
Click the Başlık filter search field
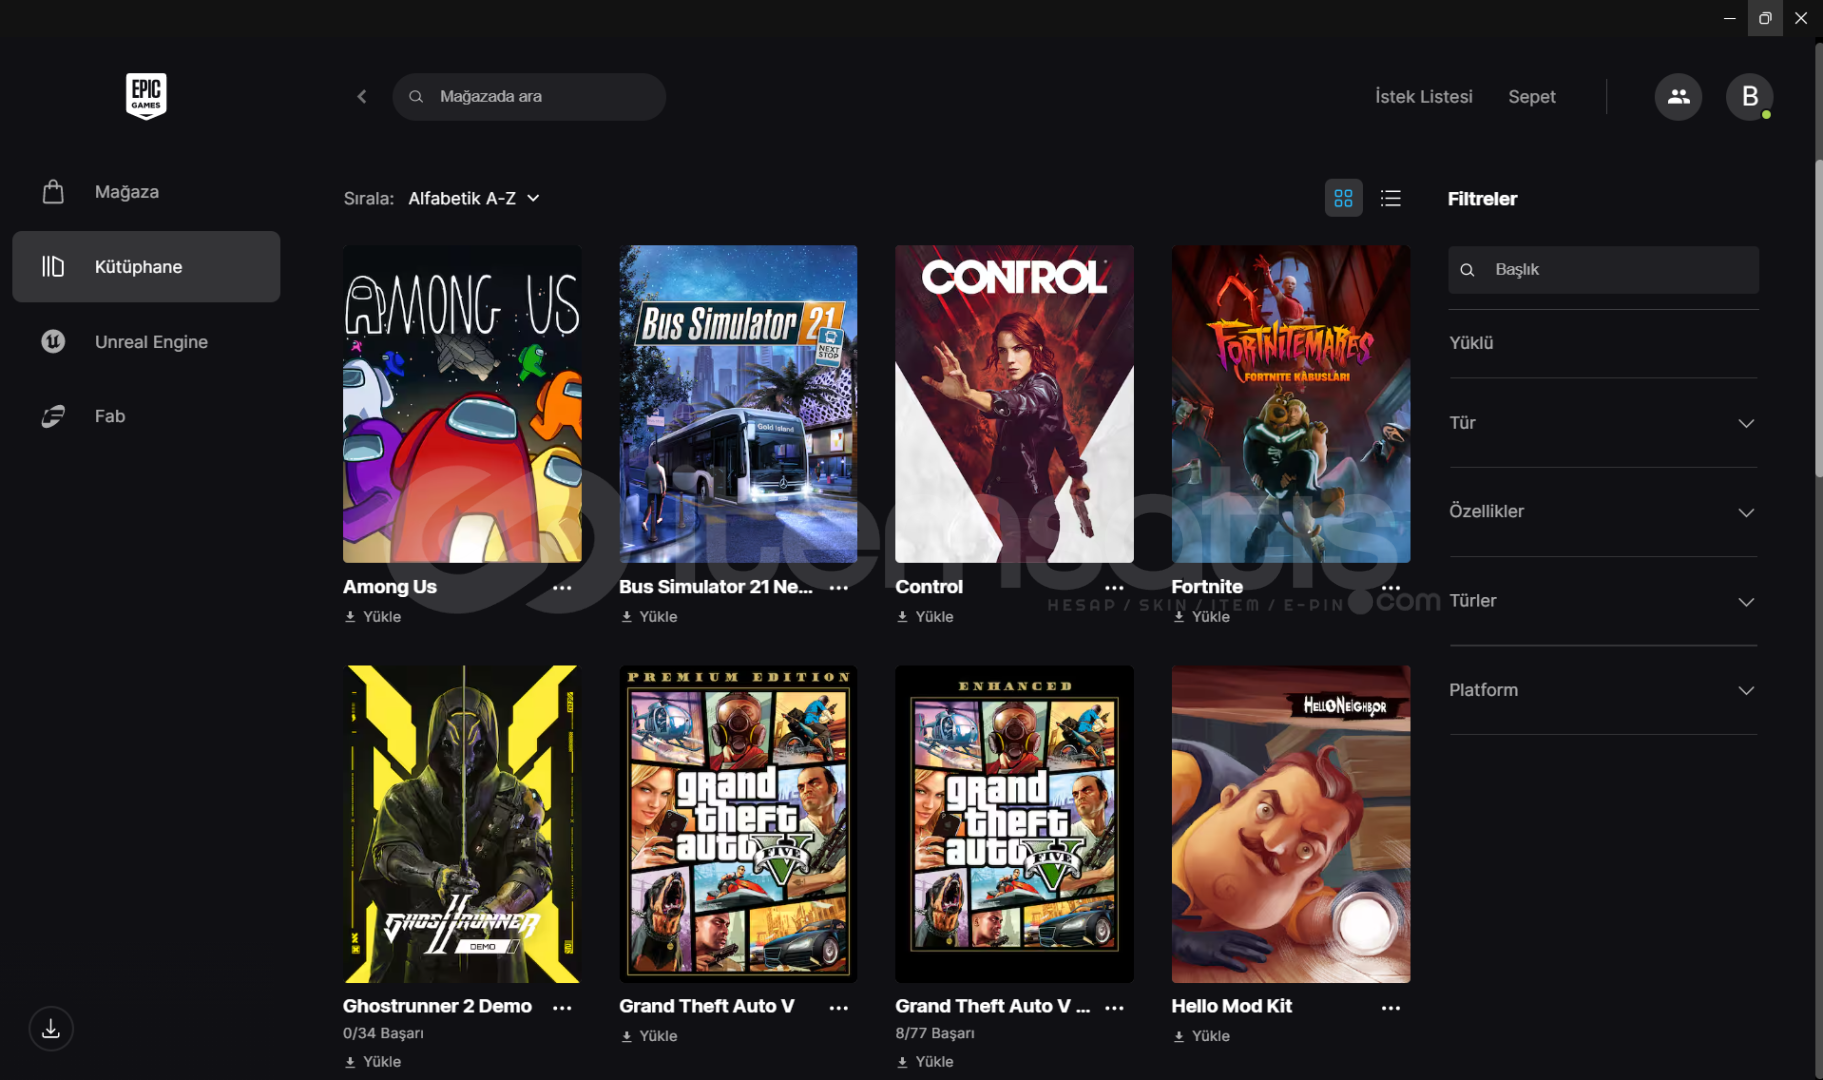click(1603, 270)
